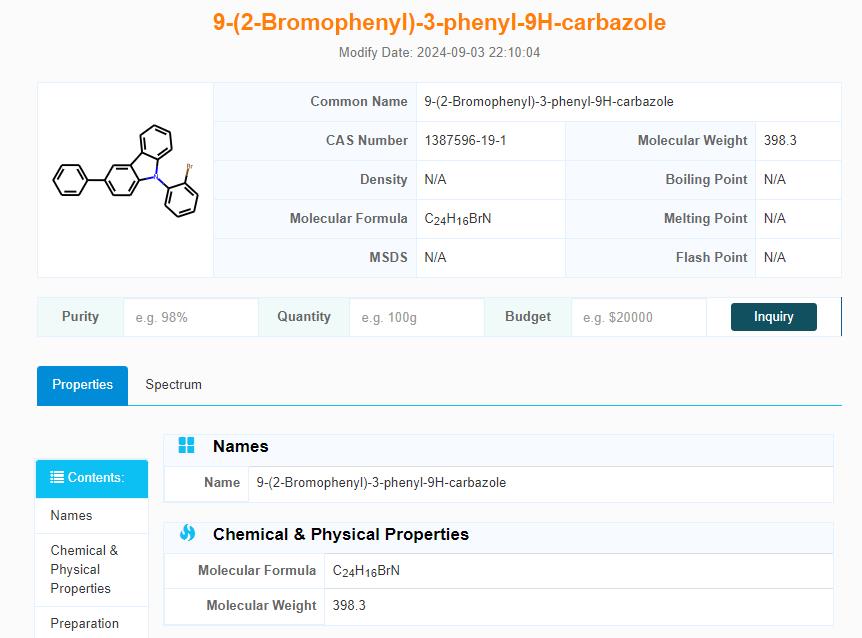Click the Name value in Names section
Screen dimensions: 862x638
381,482
